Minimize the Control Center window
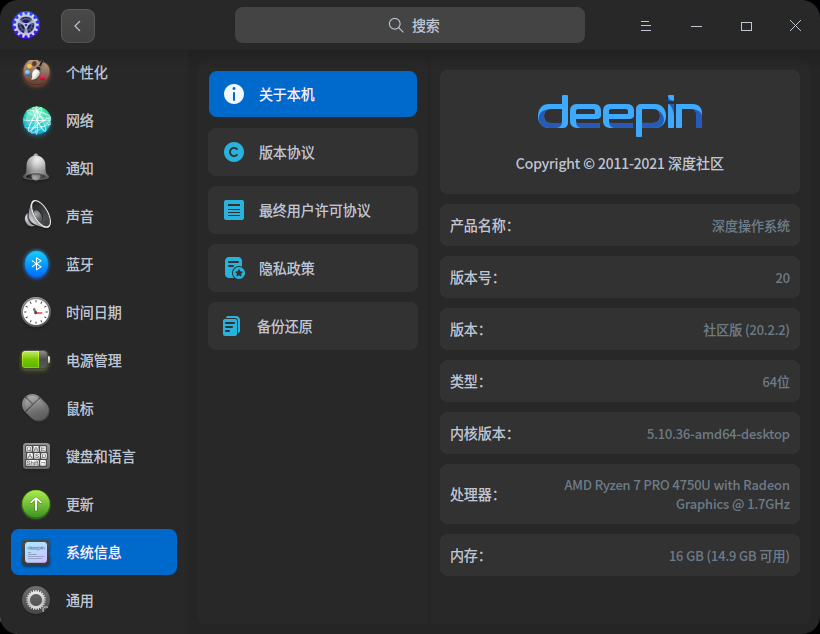This screenshot has height=634, width=820. [x=696, y=26]
